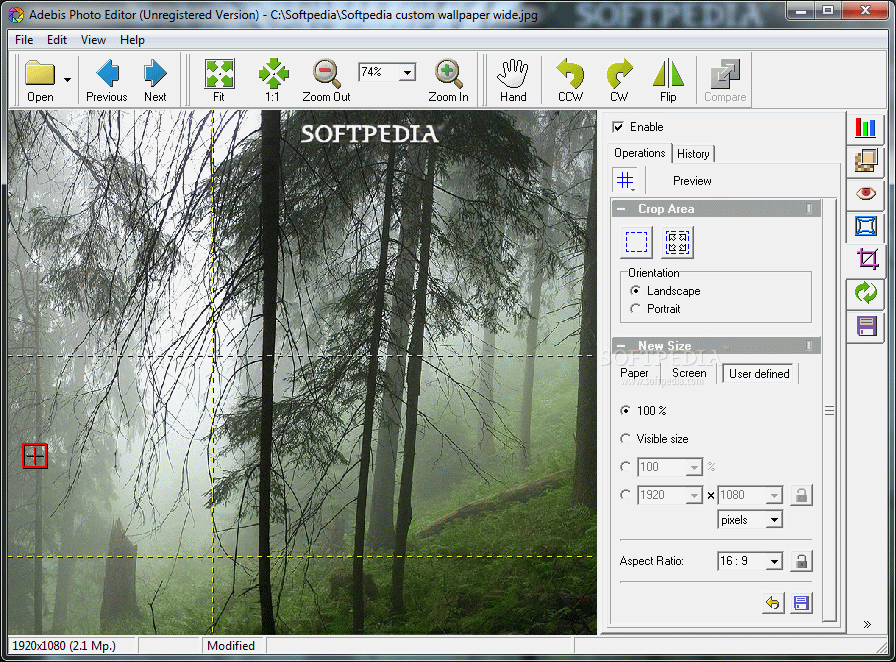Open the height 1080 dropdown
The width and height of the screenshot is (896, 662).
click(x=774, y=495)
